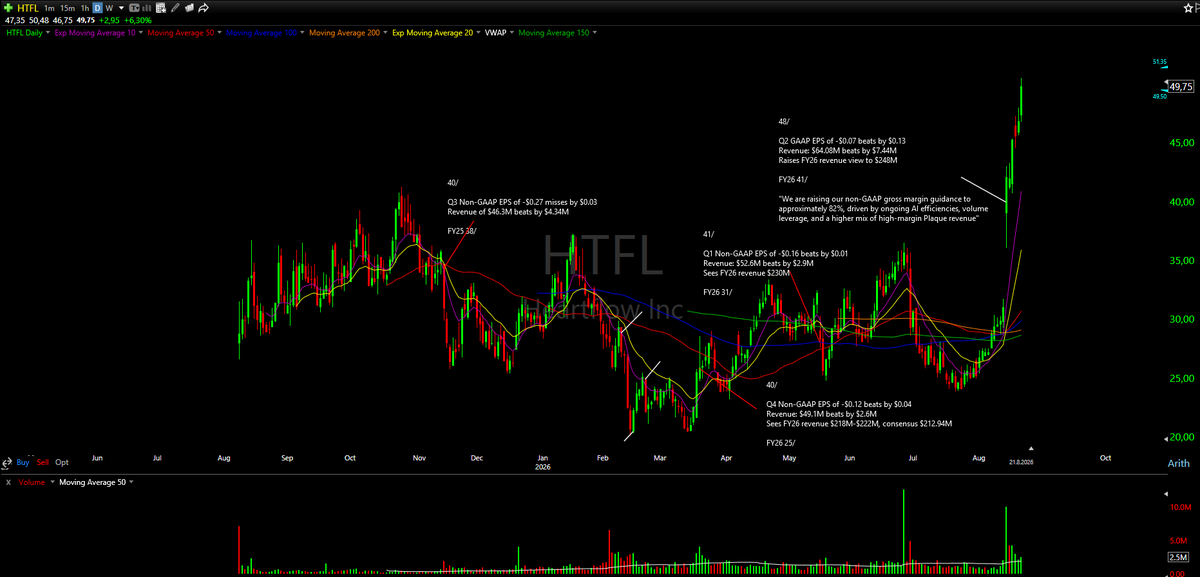Select the pencil drawing tool
The width and height of the screenshot is (1200, 577).
[175, 8]
